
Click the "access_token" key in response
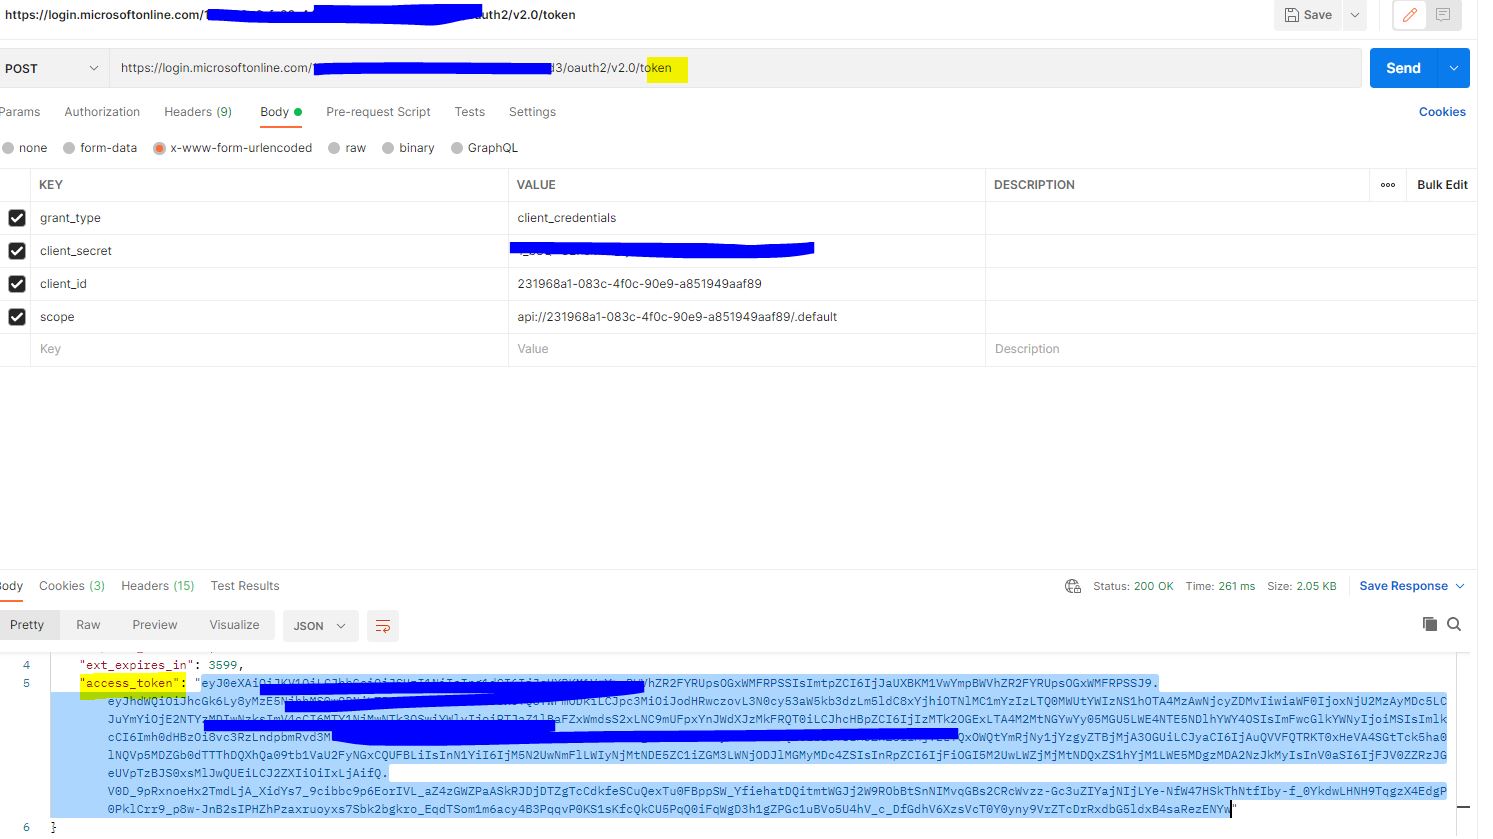pos(129,683)
